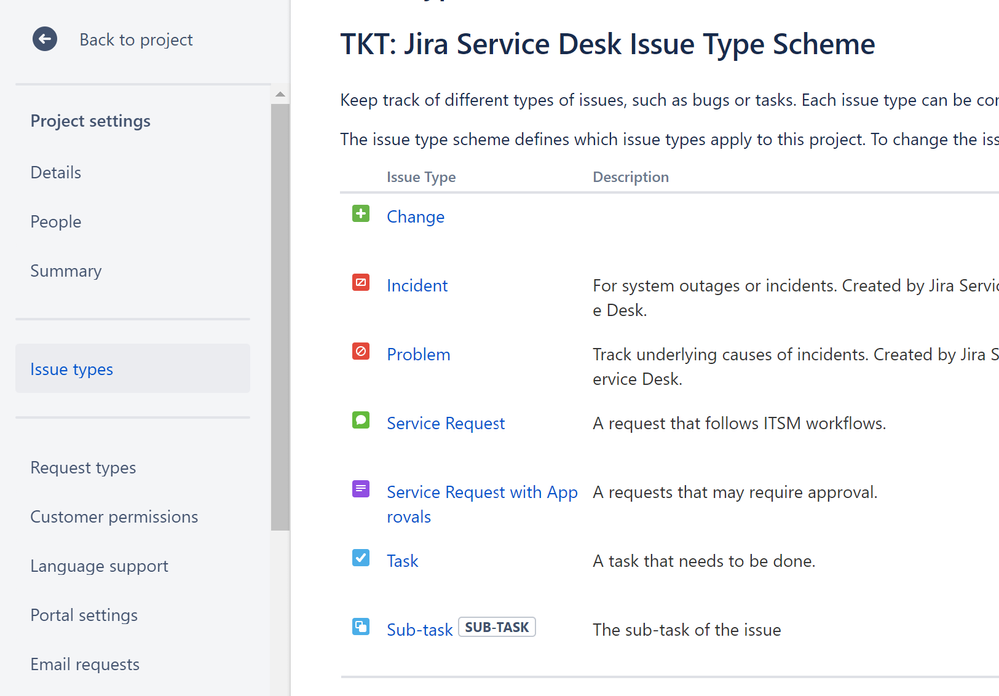Screen dimensions: 999x696
Task: Open the Change issue type link
Action: coord(415,217)
